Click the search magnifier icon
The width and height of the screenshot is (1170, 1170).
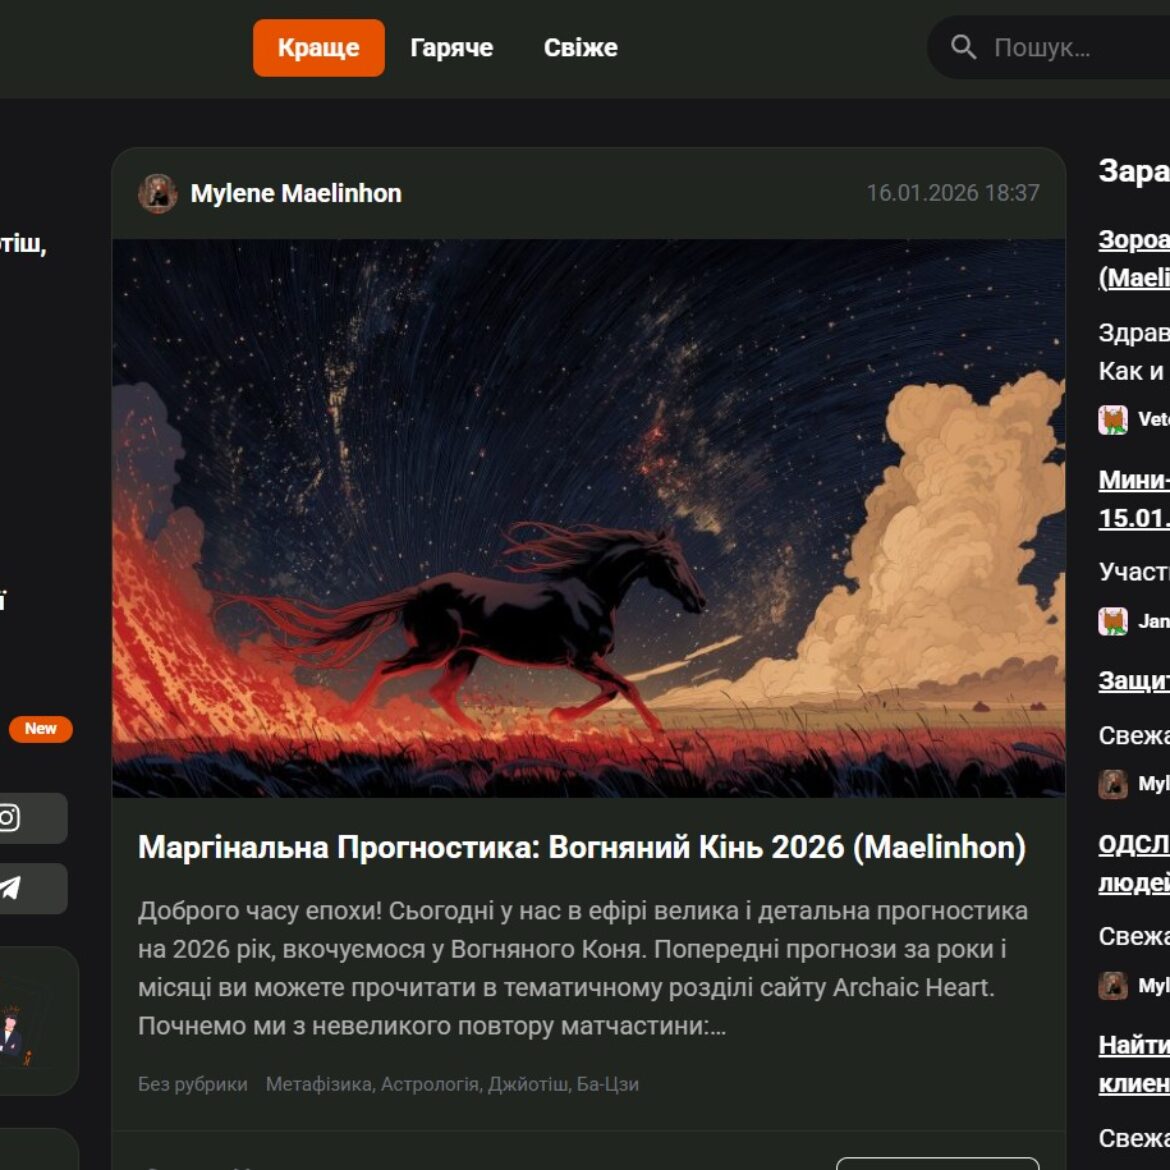point(963,47)
